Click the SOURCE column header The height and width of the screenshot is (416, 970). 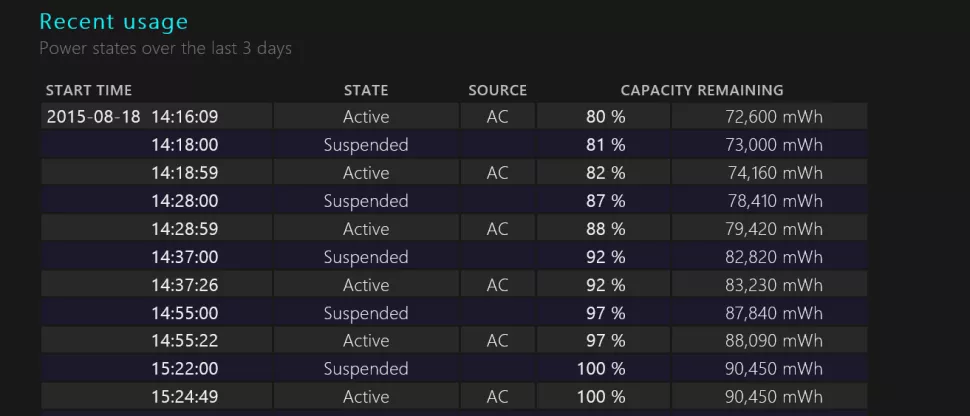coord(497,90)
